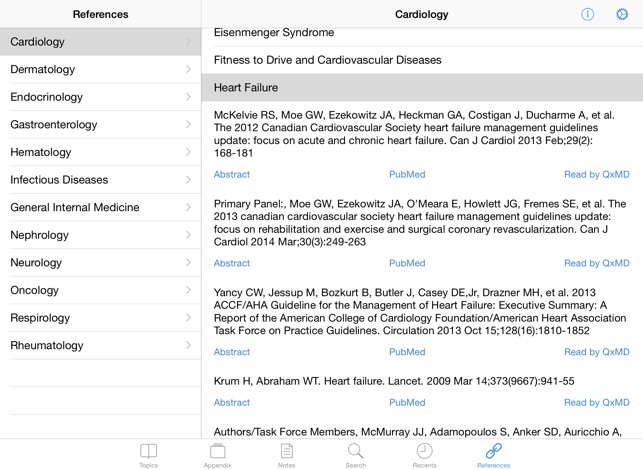Open Fitness to Drive and Cardiovascular Diseases
The image size is (643, 470).
click(x=327, y=60)
